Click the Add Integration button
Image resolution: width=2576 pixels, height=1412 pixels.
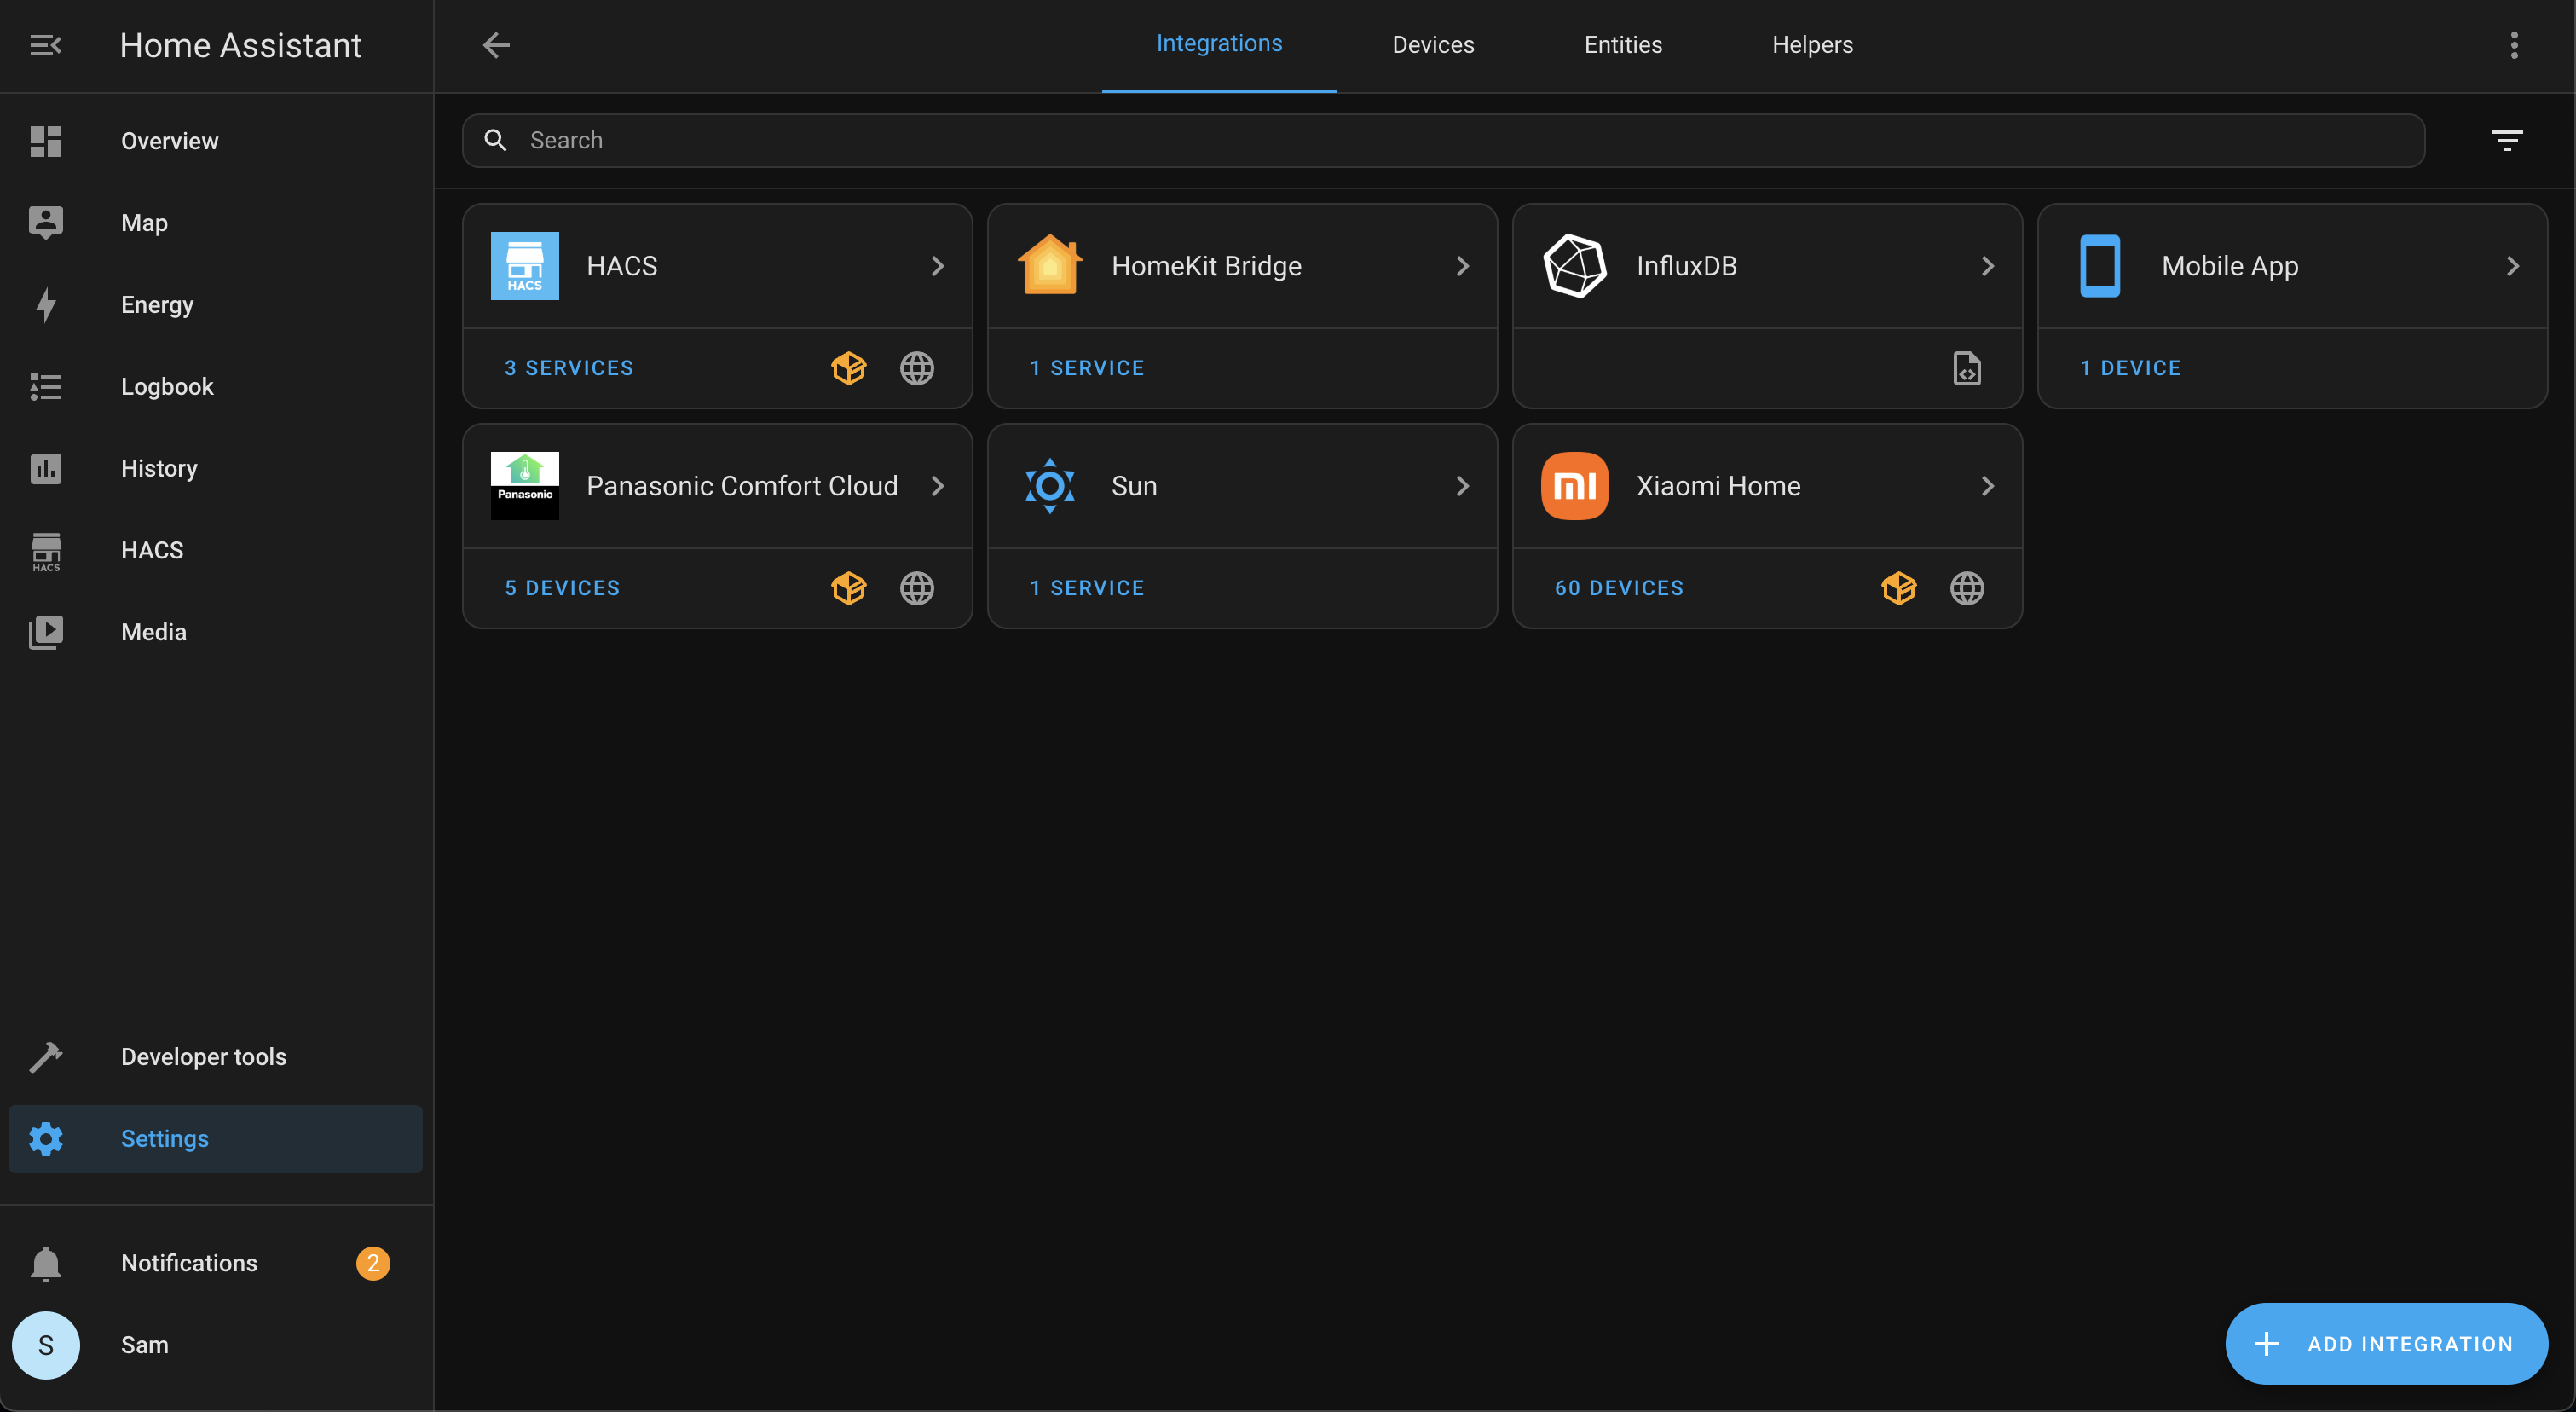(2386, 1344)
